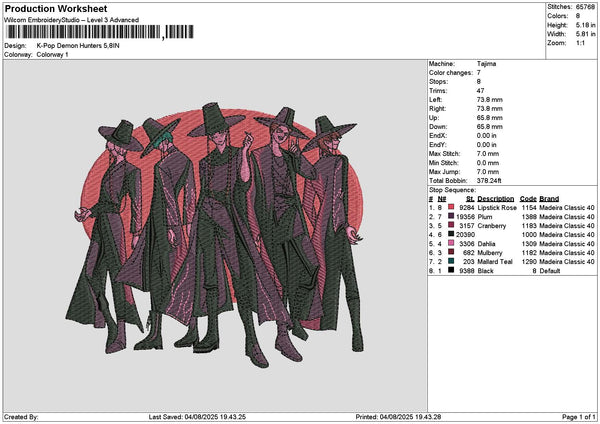This screenshot has width=600, height=424.
Task: Click the 'Mulberry' description text
Action: pos(490,253)
